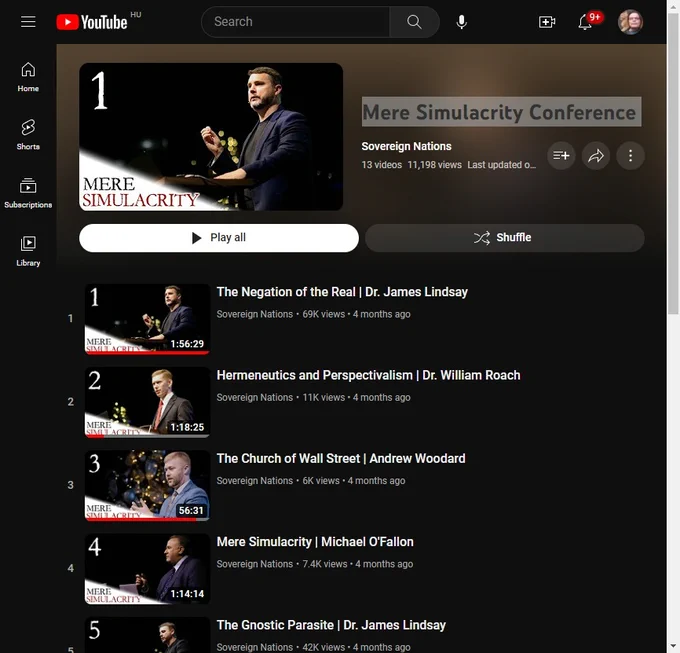The width and height of the screenshot is (680, 653).
Task: Go to Home in sidebar
Action: pyautogui.click(x=28, y=77)
